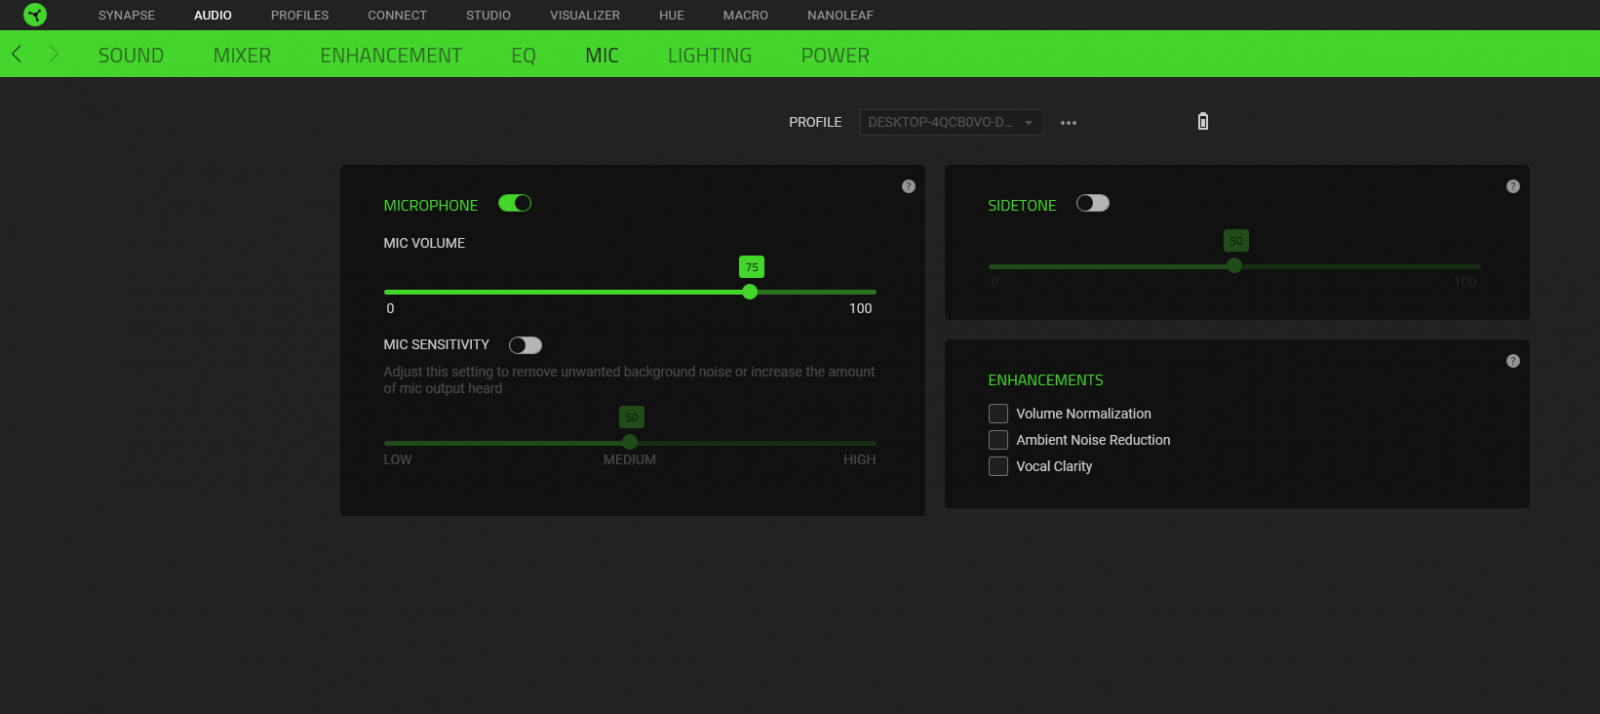Open the Nanoleaf top menu

tap(840, 15)
